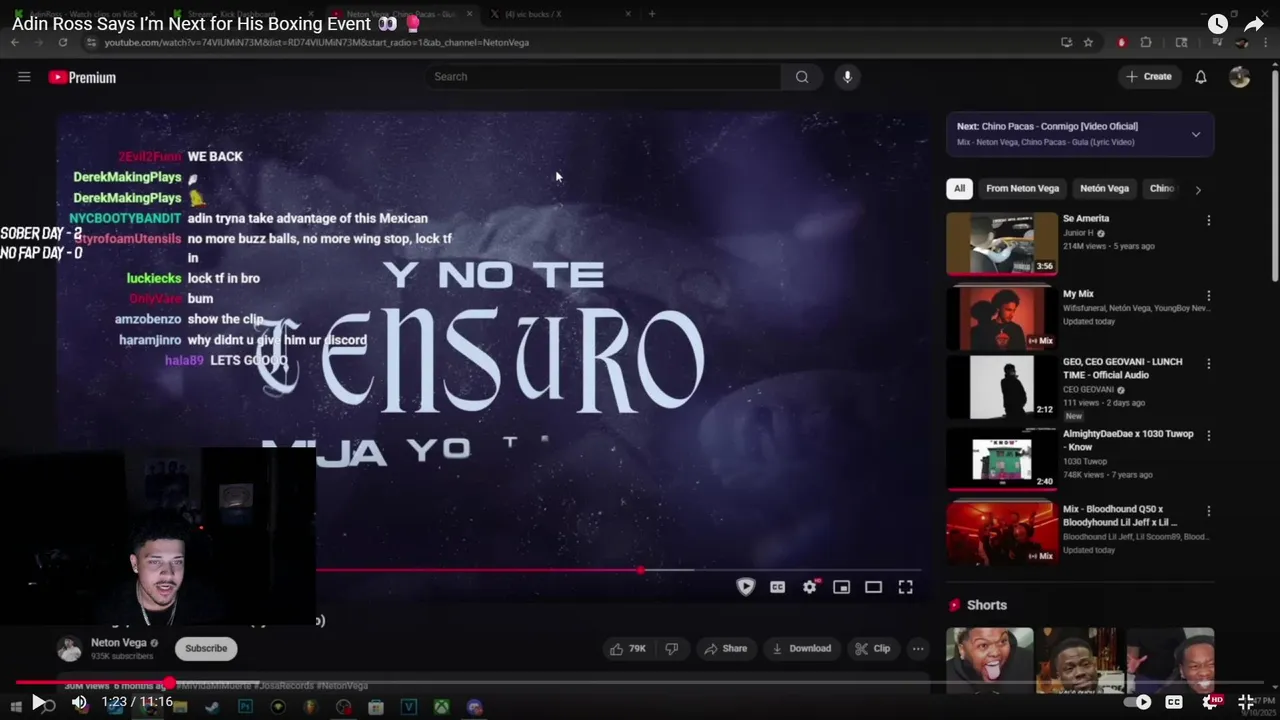The width and height of the screenshot is (1280, 720).
Task: Mute the outer video player volume
Action: pos(79,702)
